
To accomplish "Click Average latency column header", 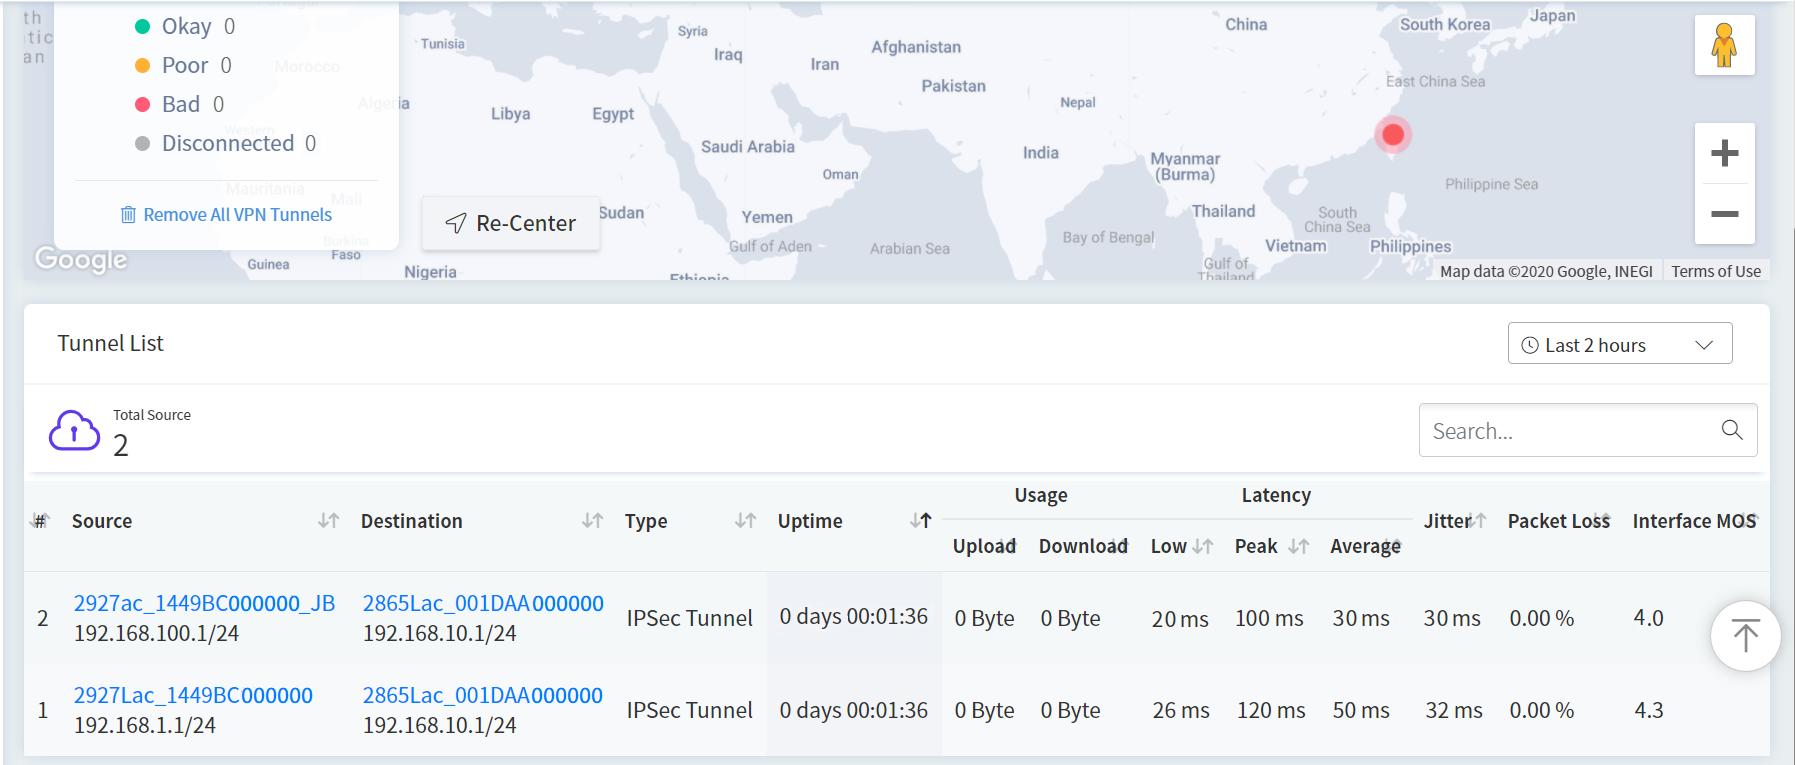I will click(x=1365, y=546).
